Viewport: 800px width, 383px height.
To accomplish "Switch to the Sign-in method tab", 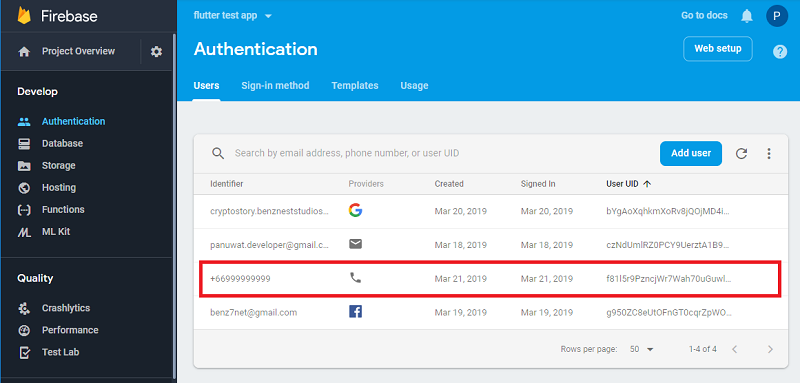I will pos(275,86).
